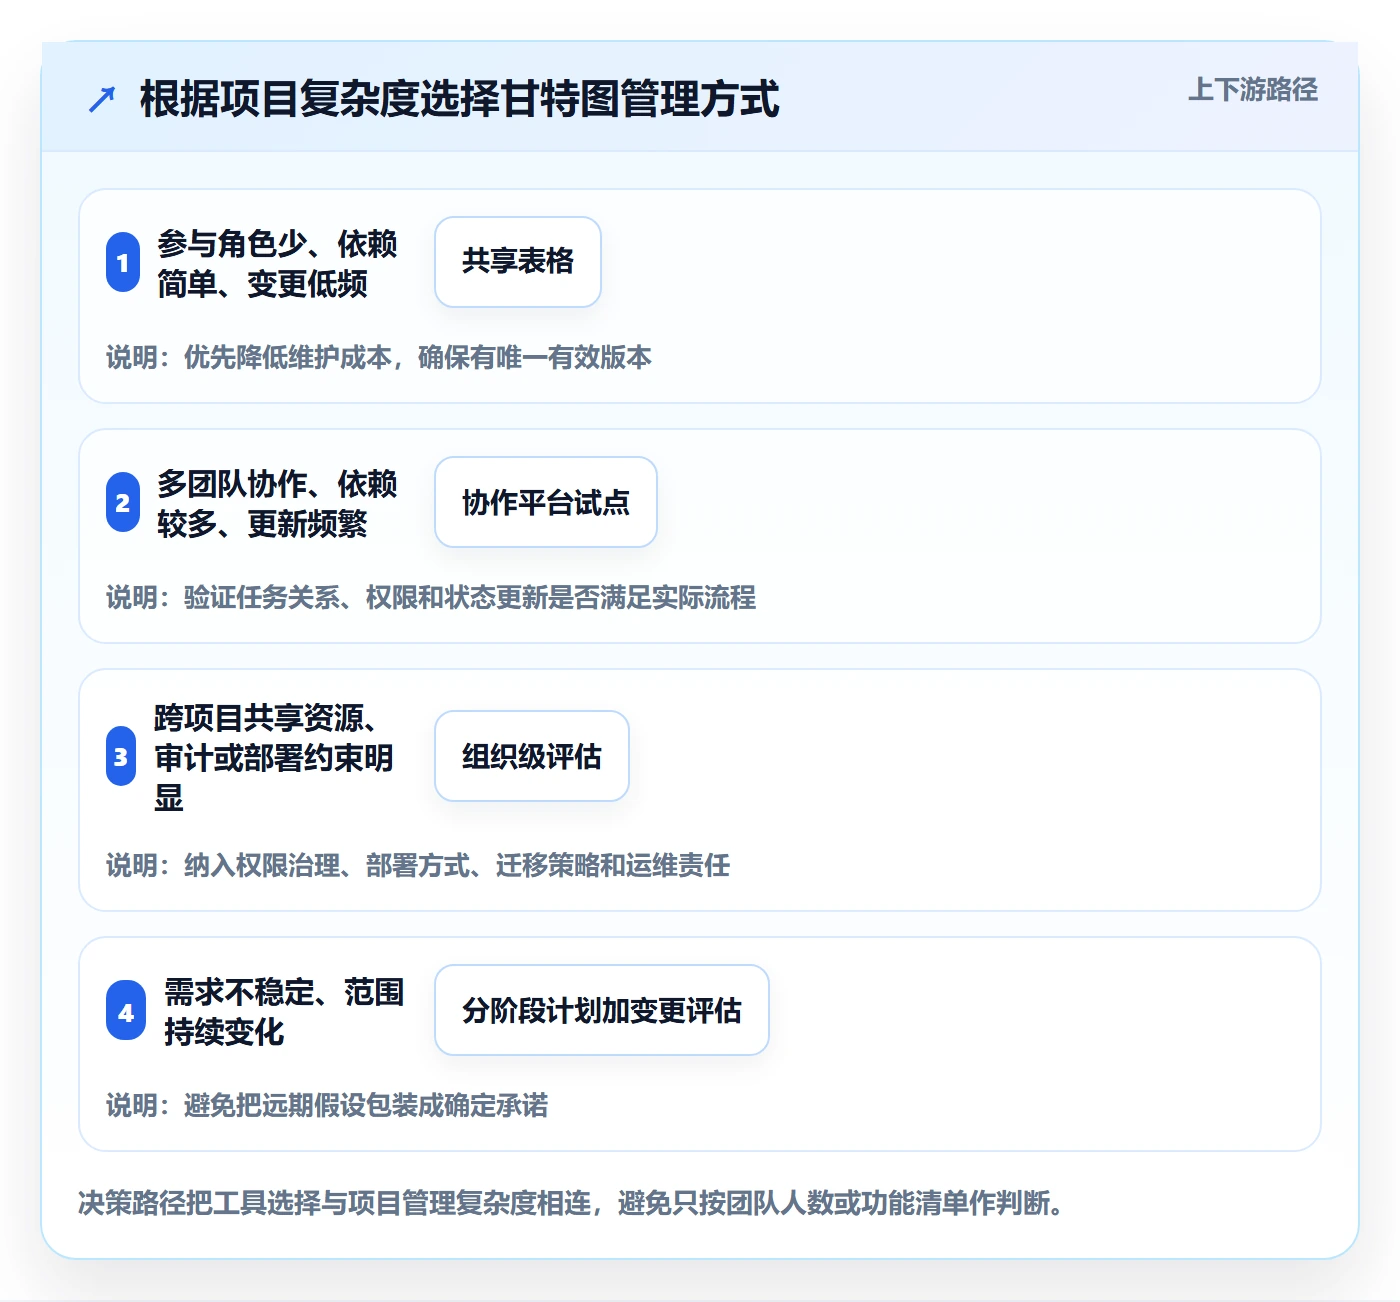Select the 分阶段计划加变更评估 option chip

coord(602,1010)
